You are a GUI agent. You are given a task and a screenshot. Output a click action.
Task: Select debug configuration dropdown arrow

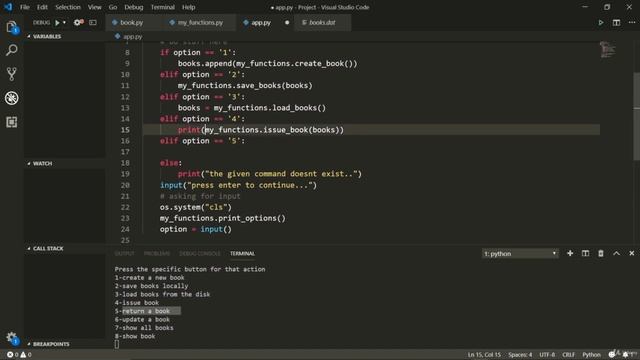[x=64, y=22]
